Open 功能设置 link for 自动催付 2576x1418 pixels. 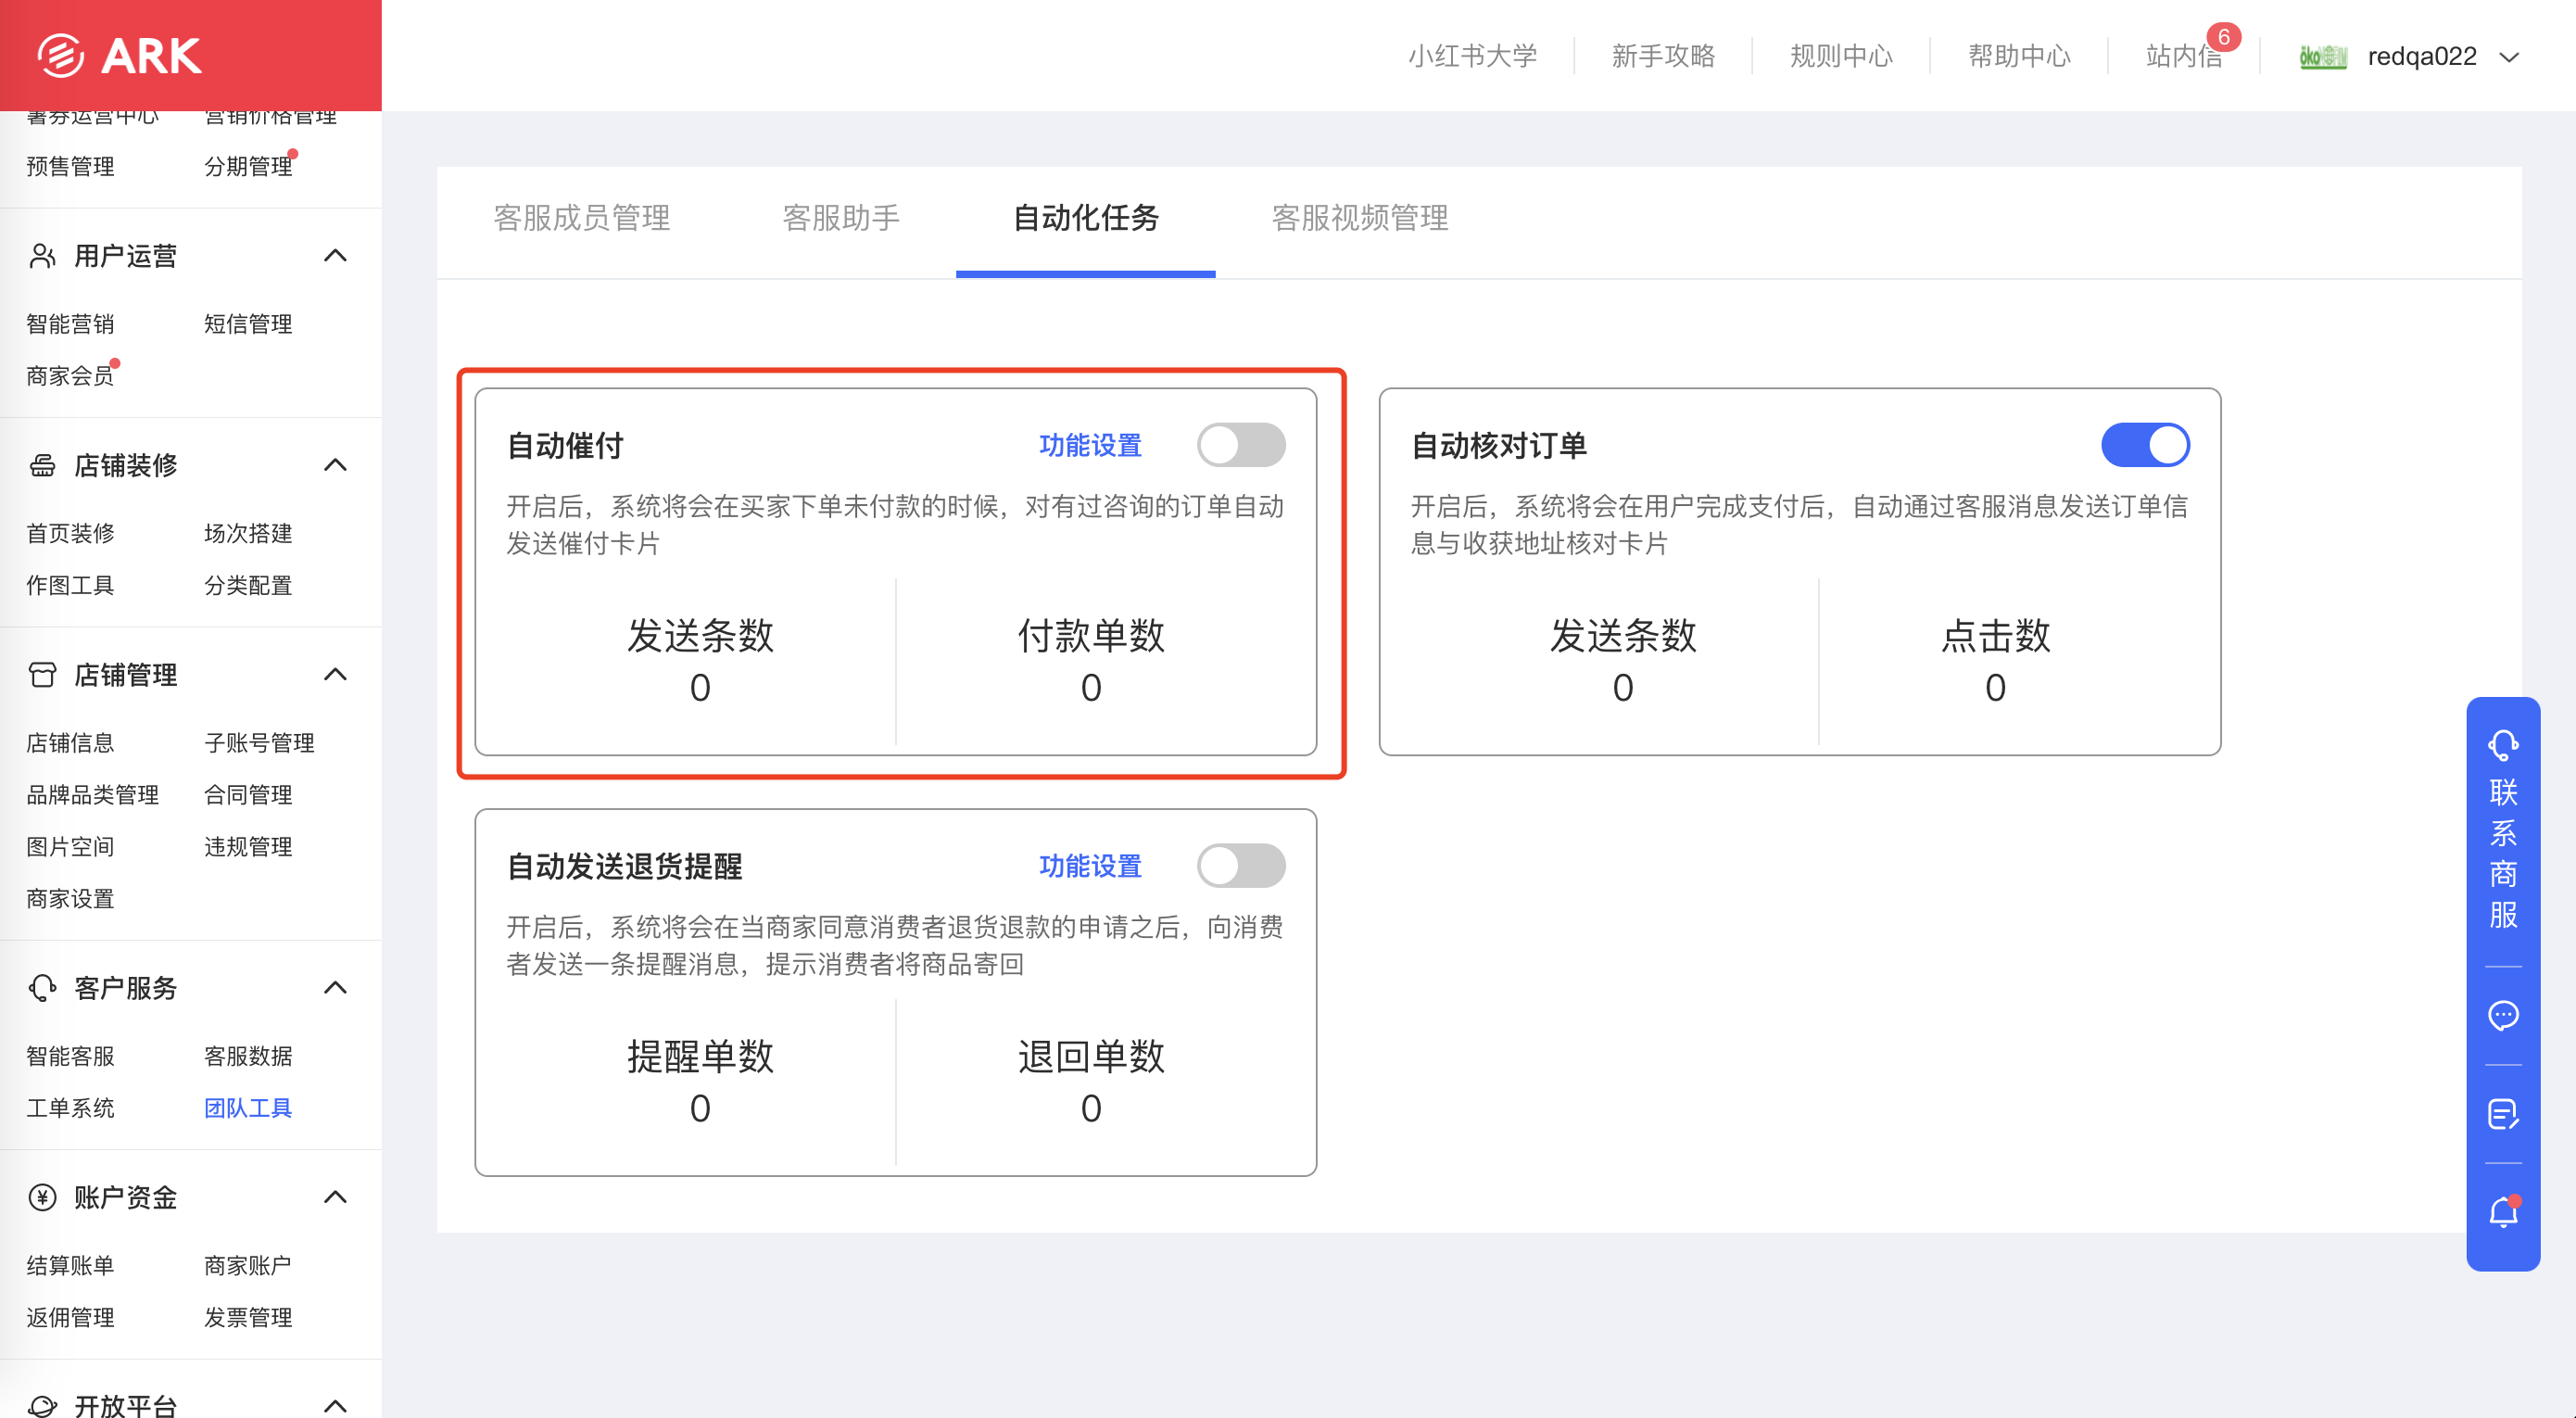coord(1090,445)
